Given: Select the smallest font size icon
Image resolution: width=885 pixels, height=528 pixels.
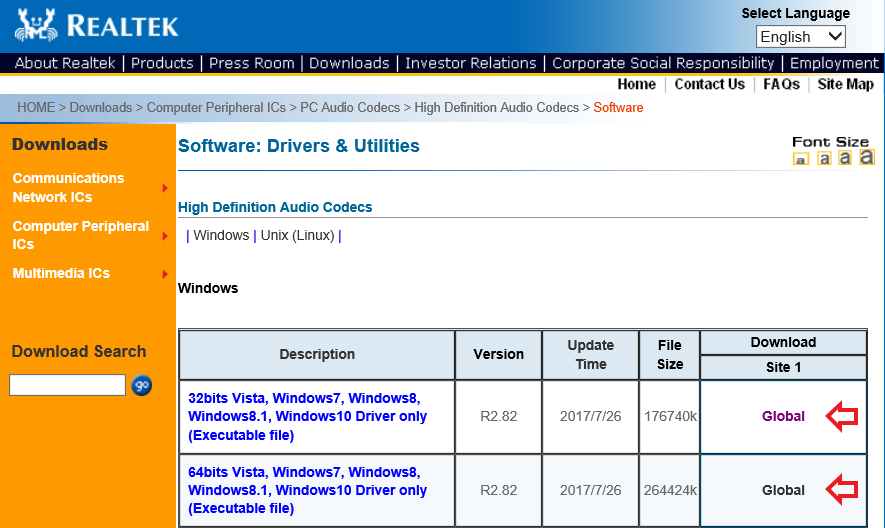Looking at the screenshot, I should coord(800,159).
